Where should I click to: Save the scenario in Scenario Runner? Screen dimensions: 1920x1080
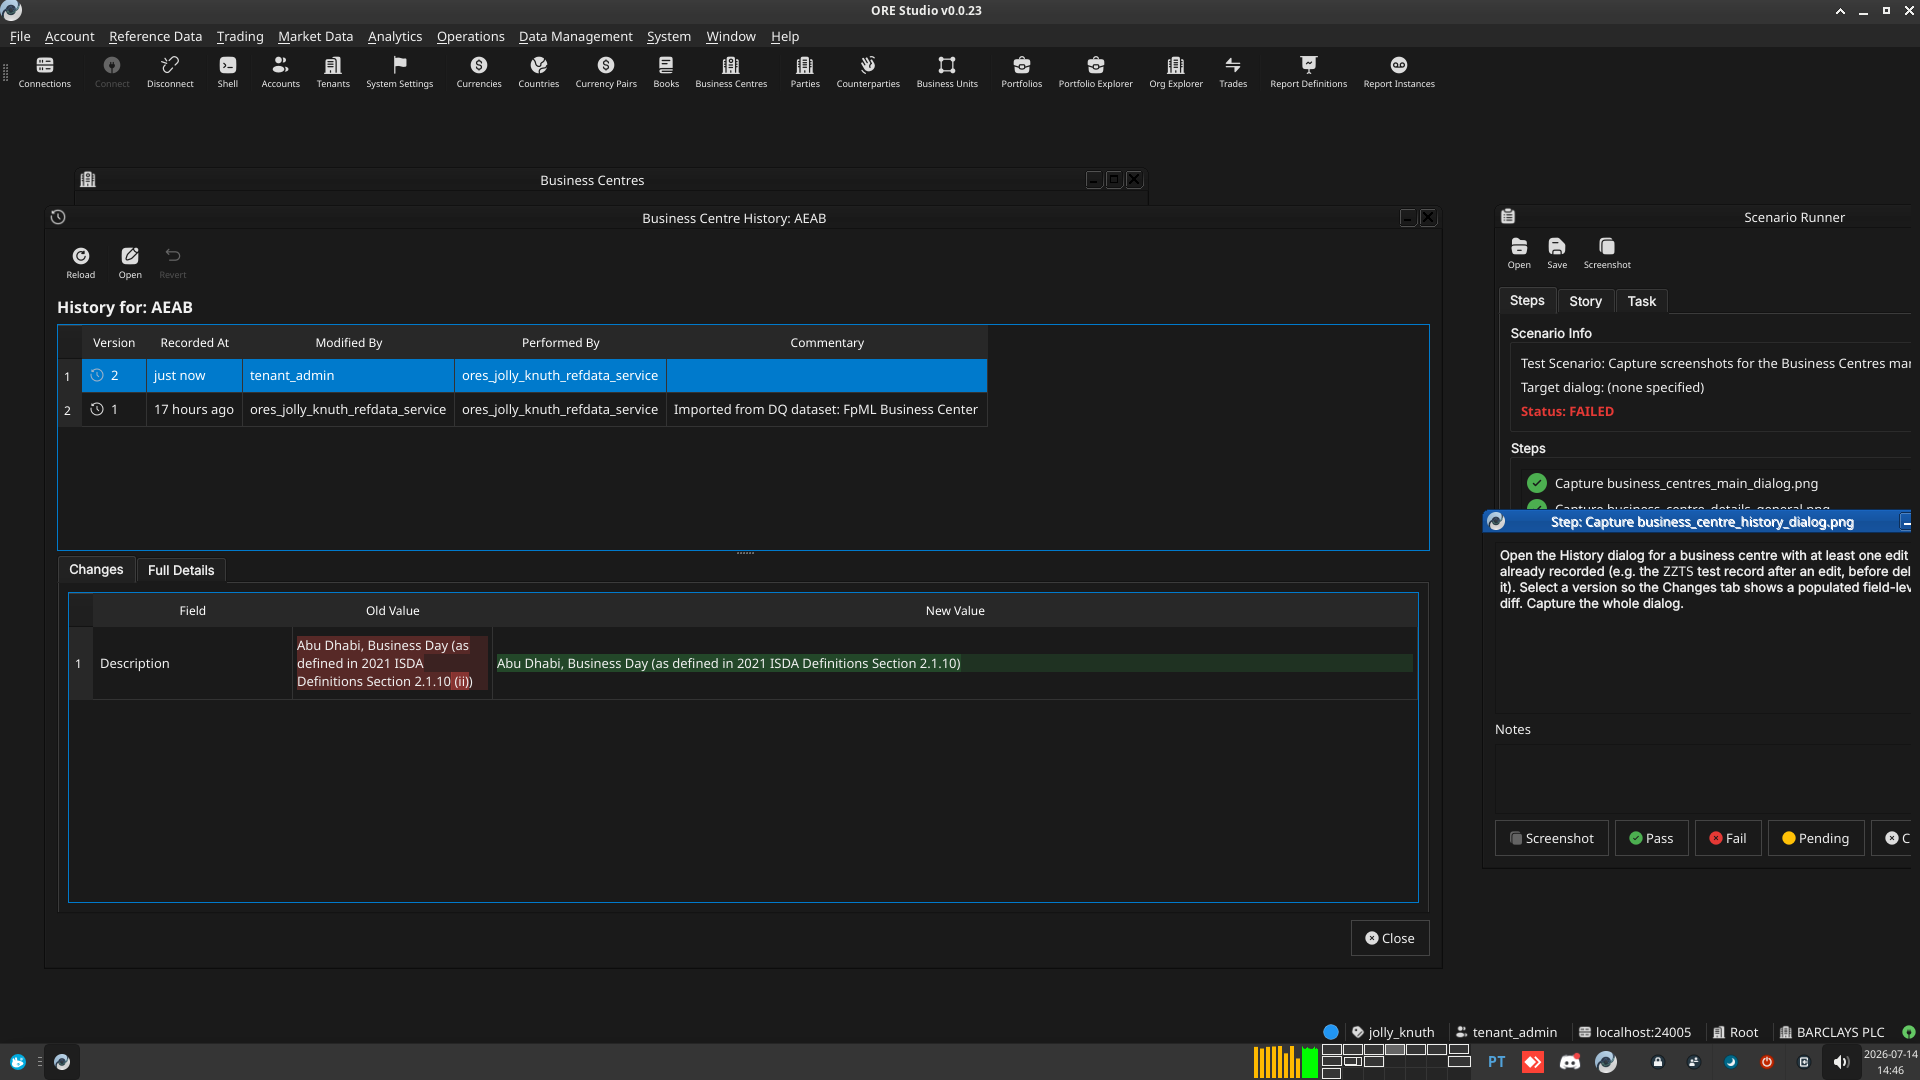tap(1557, 253)
